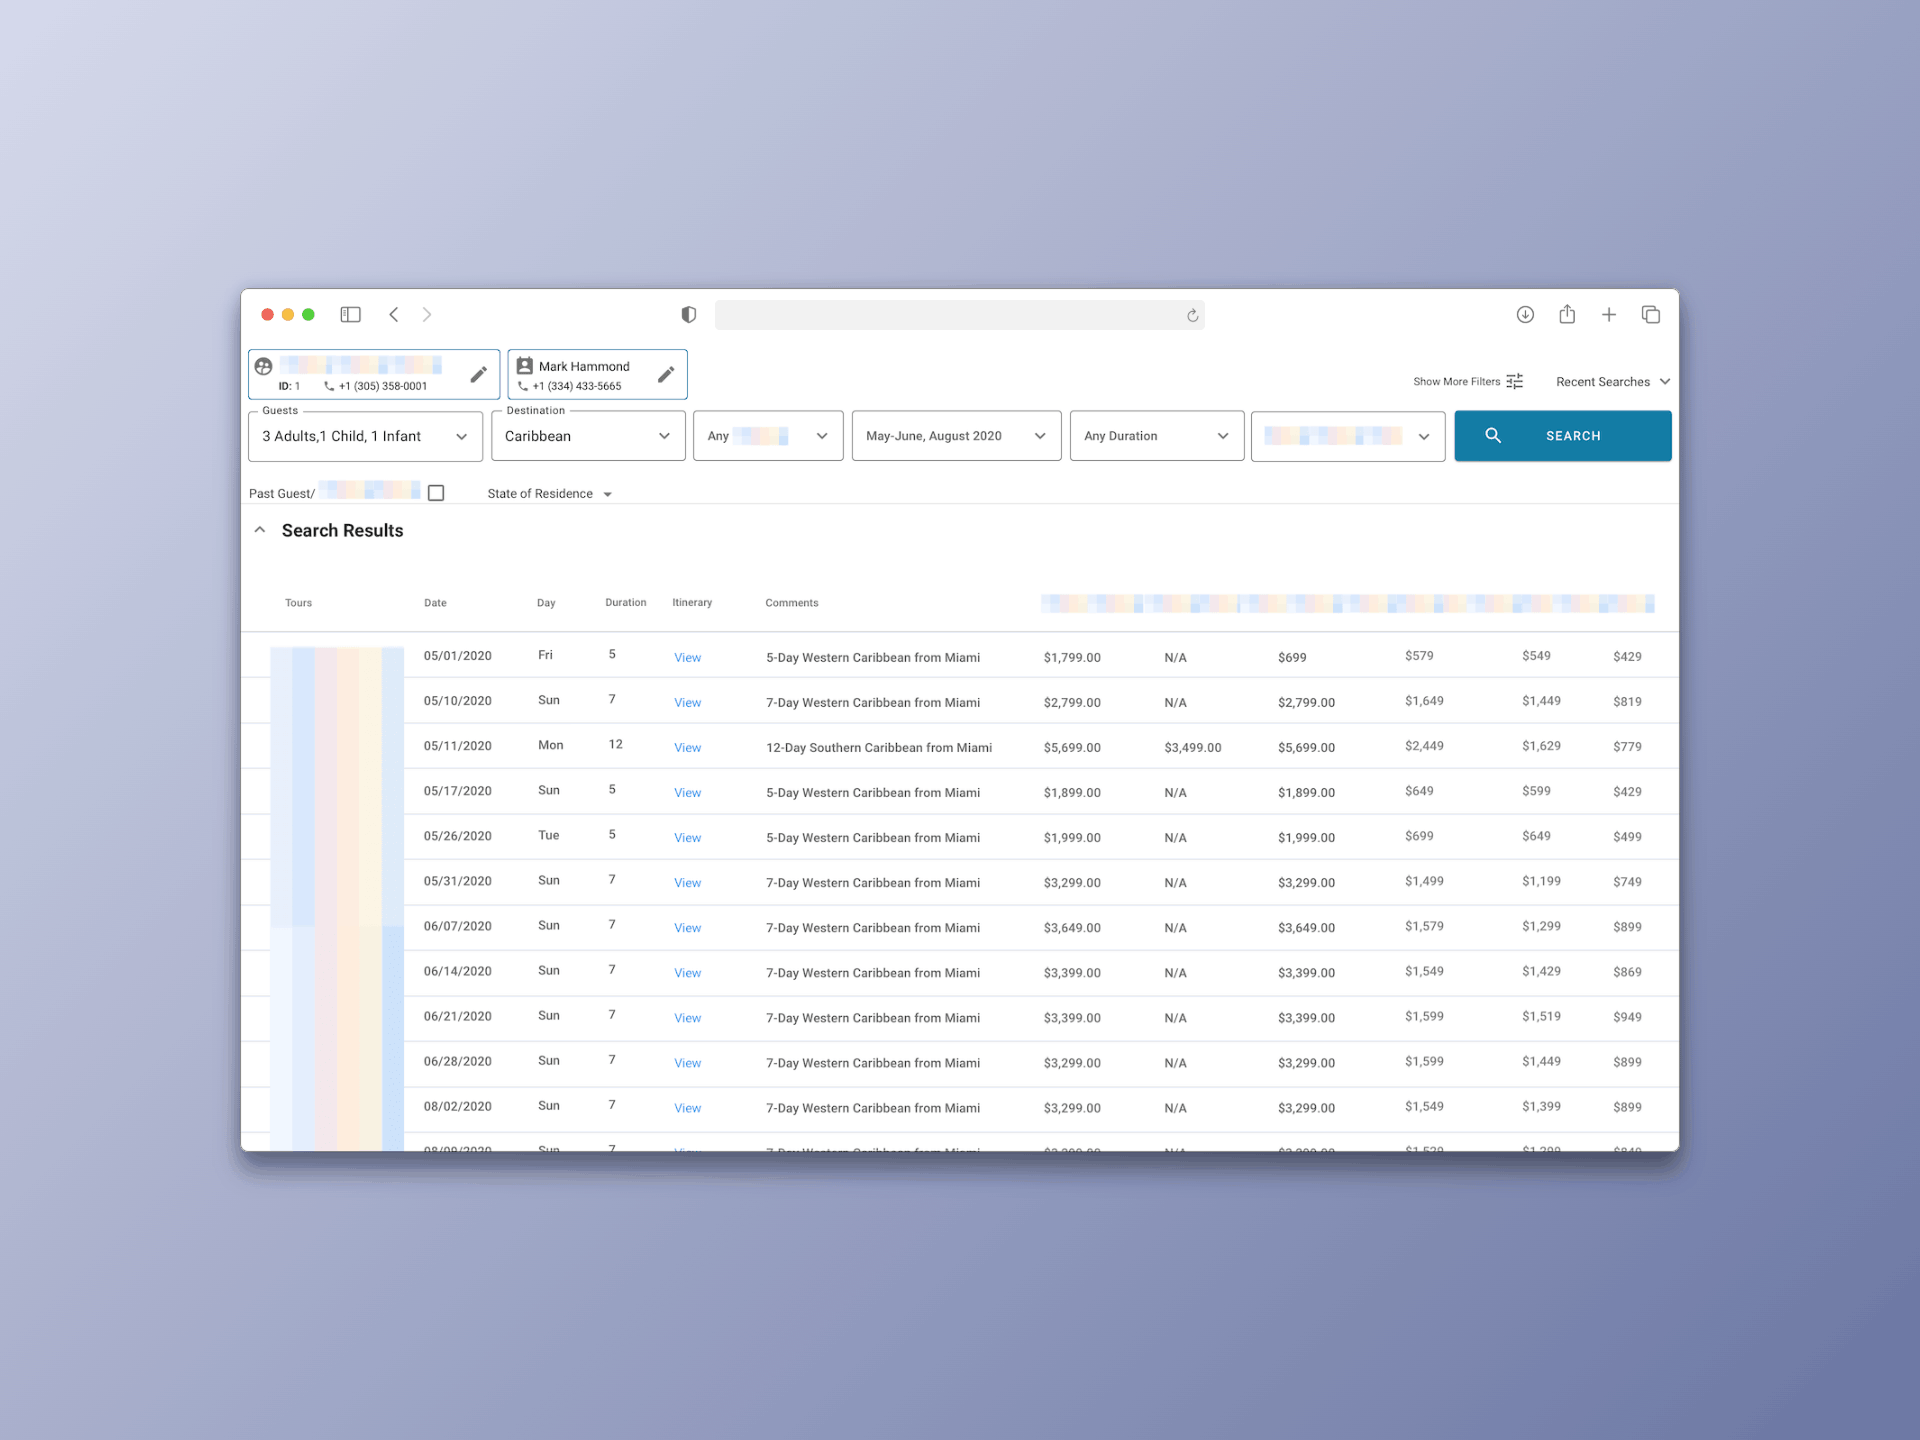This screenshot has width=1920, height=1440.
Task: Open the Any Duration dropdown
Action: (1157, 436)
